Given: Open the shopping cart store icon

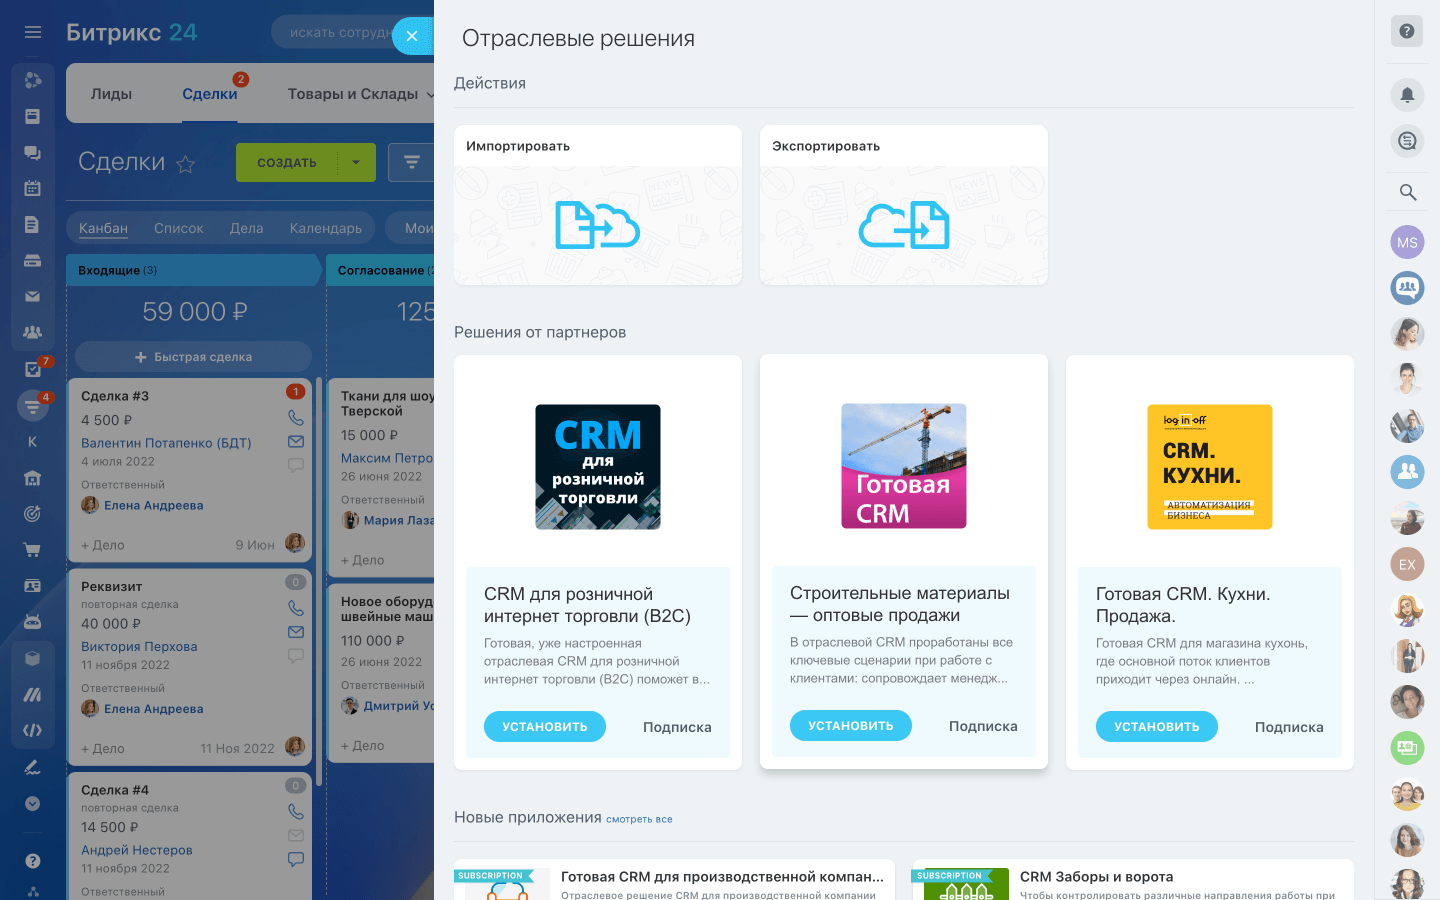Looking at the screenshot, I should tap(33, 549).
